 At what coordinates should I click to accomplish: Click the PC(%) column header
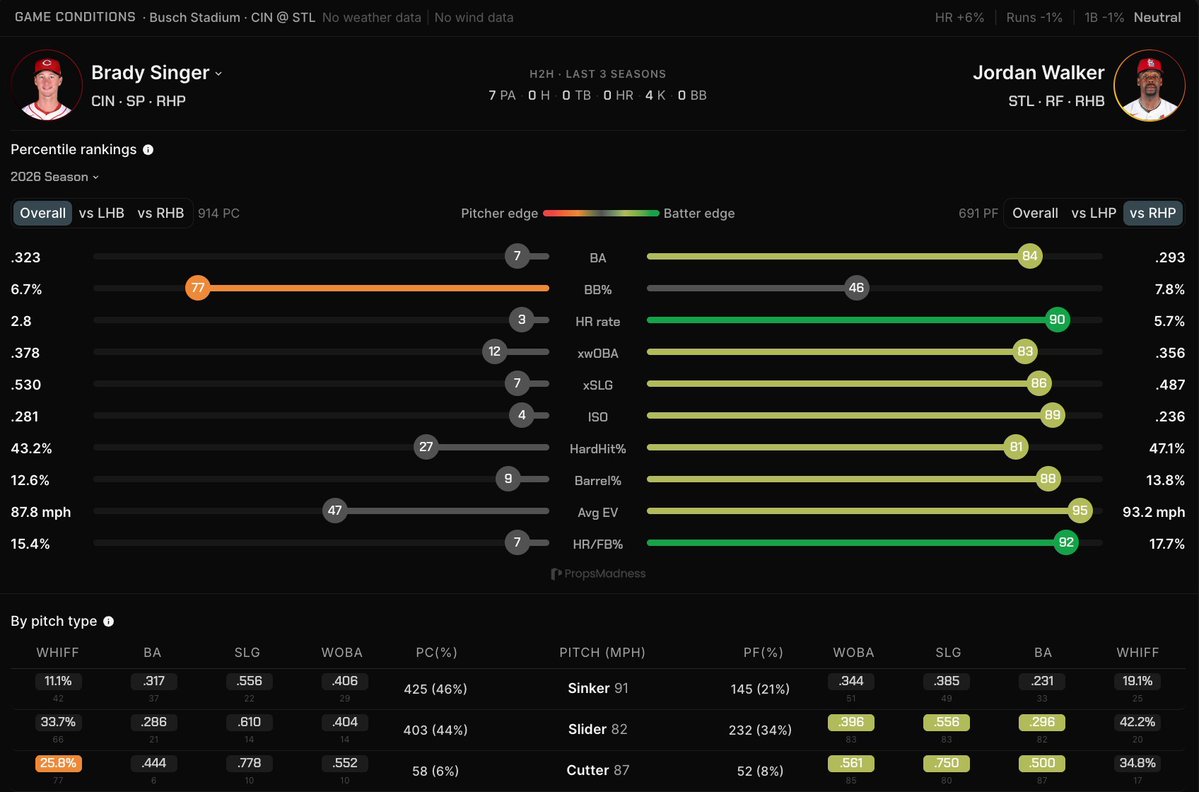(437, 653)
